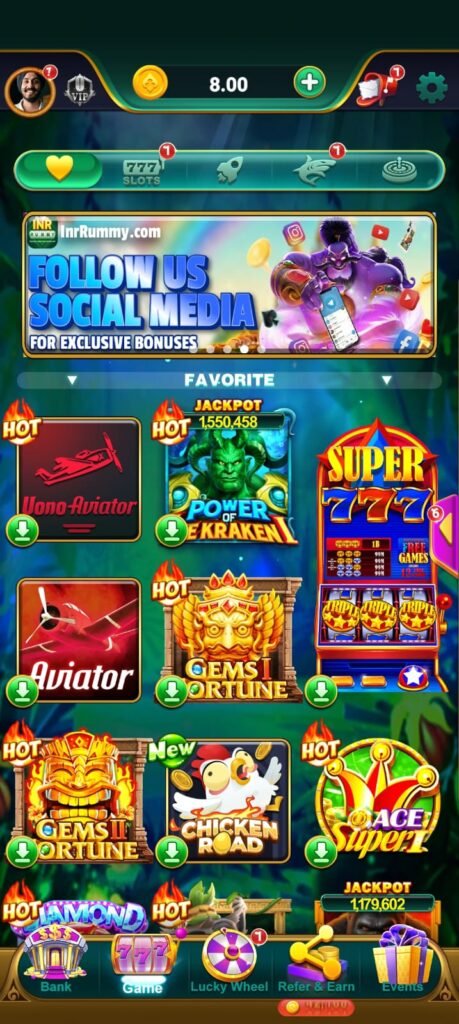Viewport: 459px width, 1024px height.
Task: Select the roulette table-games category
Action: (401, 170)
